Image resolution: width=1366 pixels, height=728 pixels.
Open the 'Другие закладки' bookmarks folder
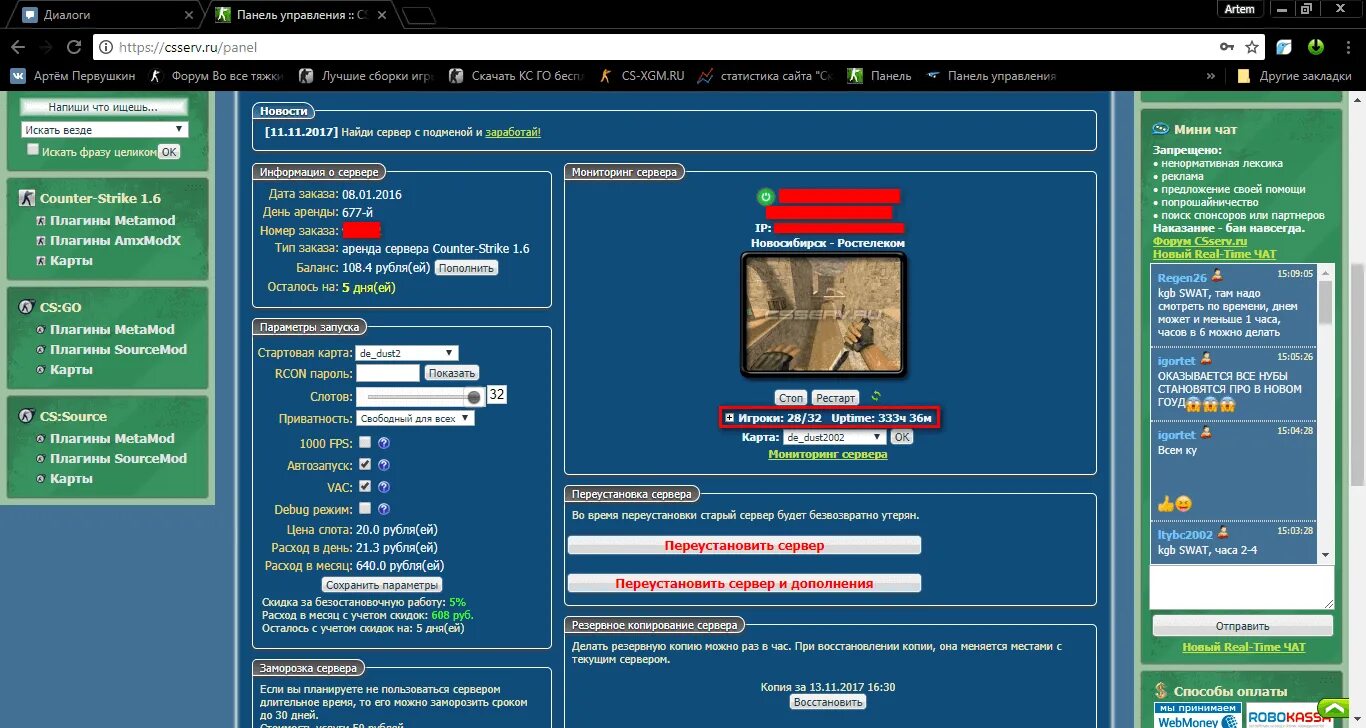point(1294,76)
